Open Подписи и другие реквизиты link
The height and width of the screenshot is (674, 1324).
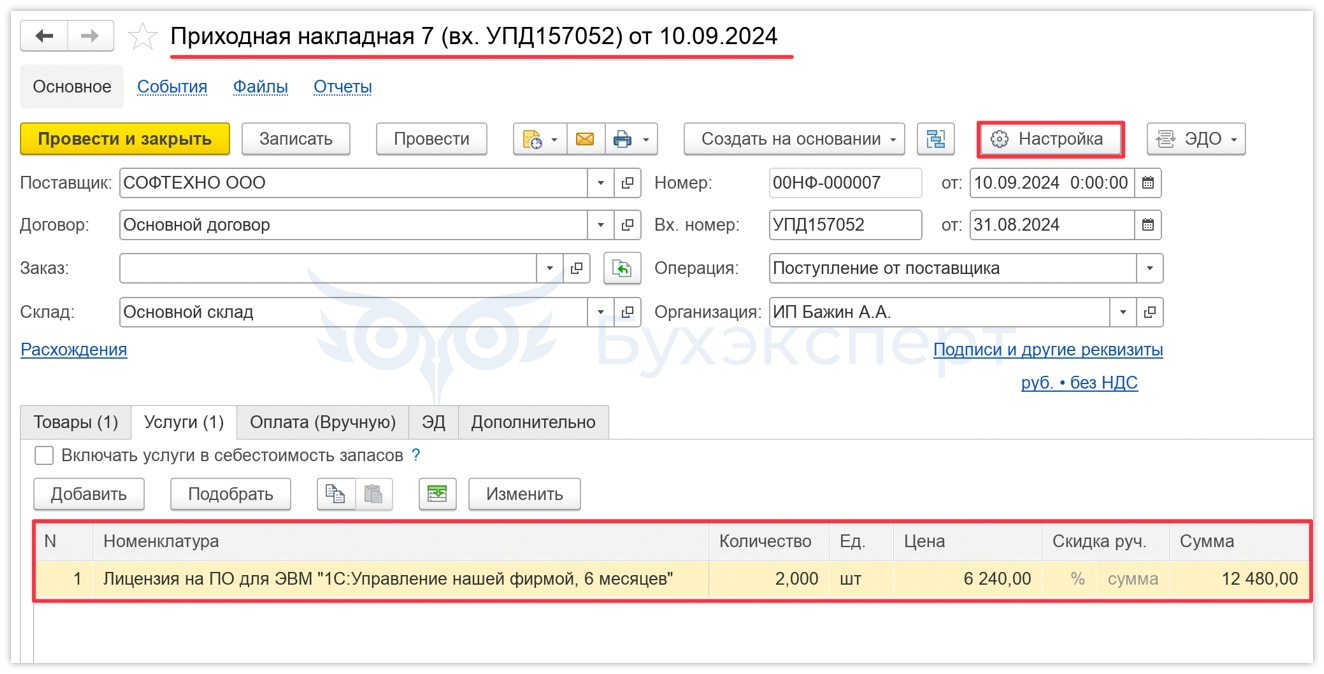pos(1048,350)
